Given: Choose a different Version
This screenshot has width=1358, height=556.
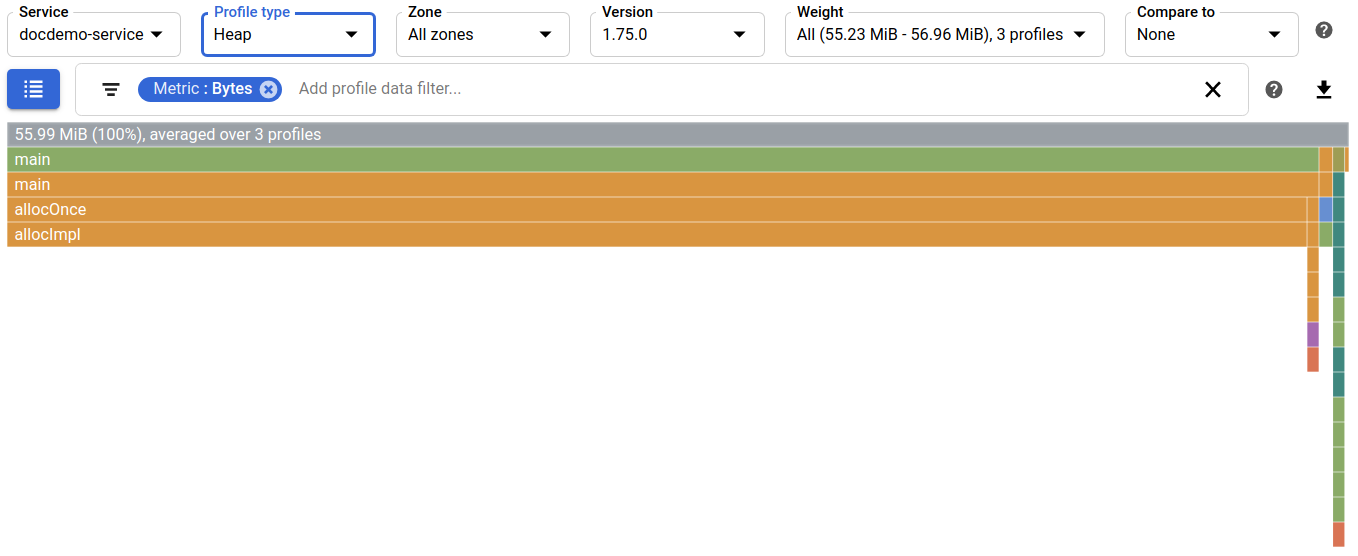Looking at the screenshot, I should [x=676, y=35].
